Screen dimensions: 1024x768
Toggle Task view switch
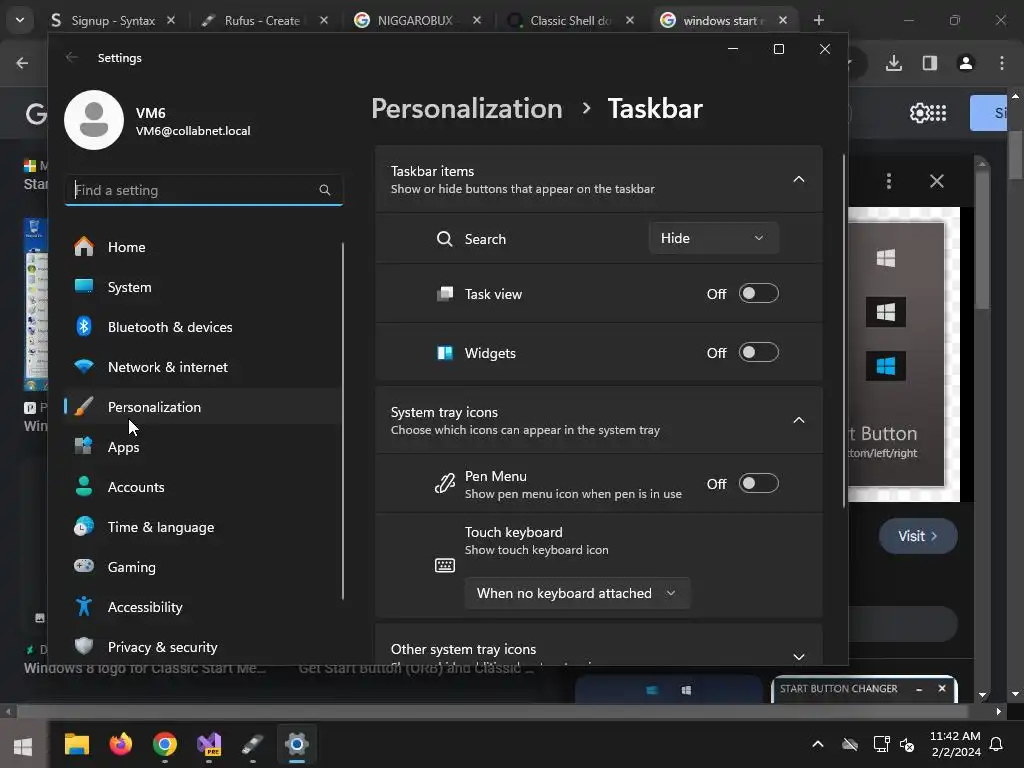click(758, 294)
